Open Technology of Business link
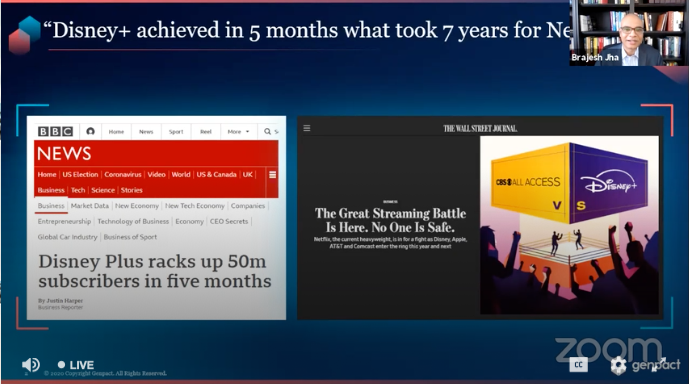The height and width of the screenshot is (384, 689). (x=133, y=221)
